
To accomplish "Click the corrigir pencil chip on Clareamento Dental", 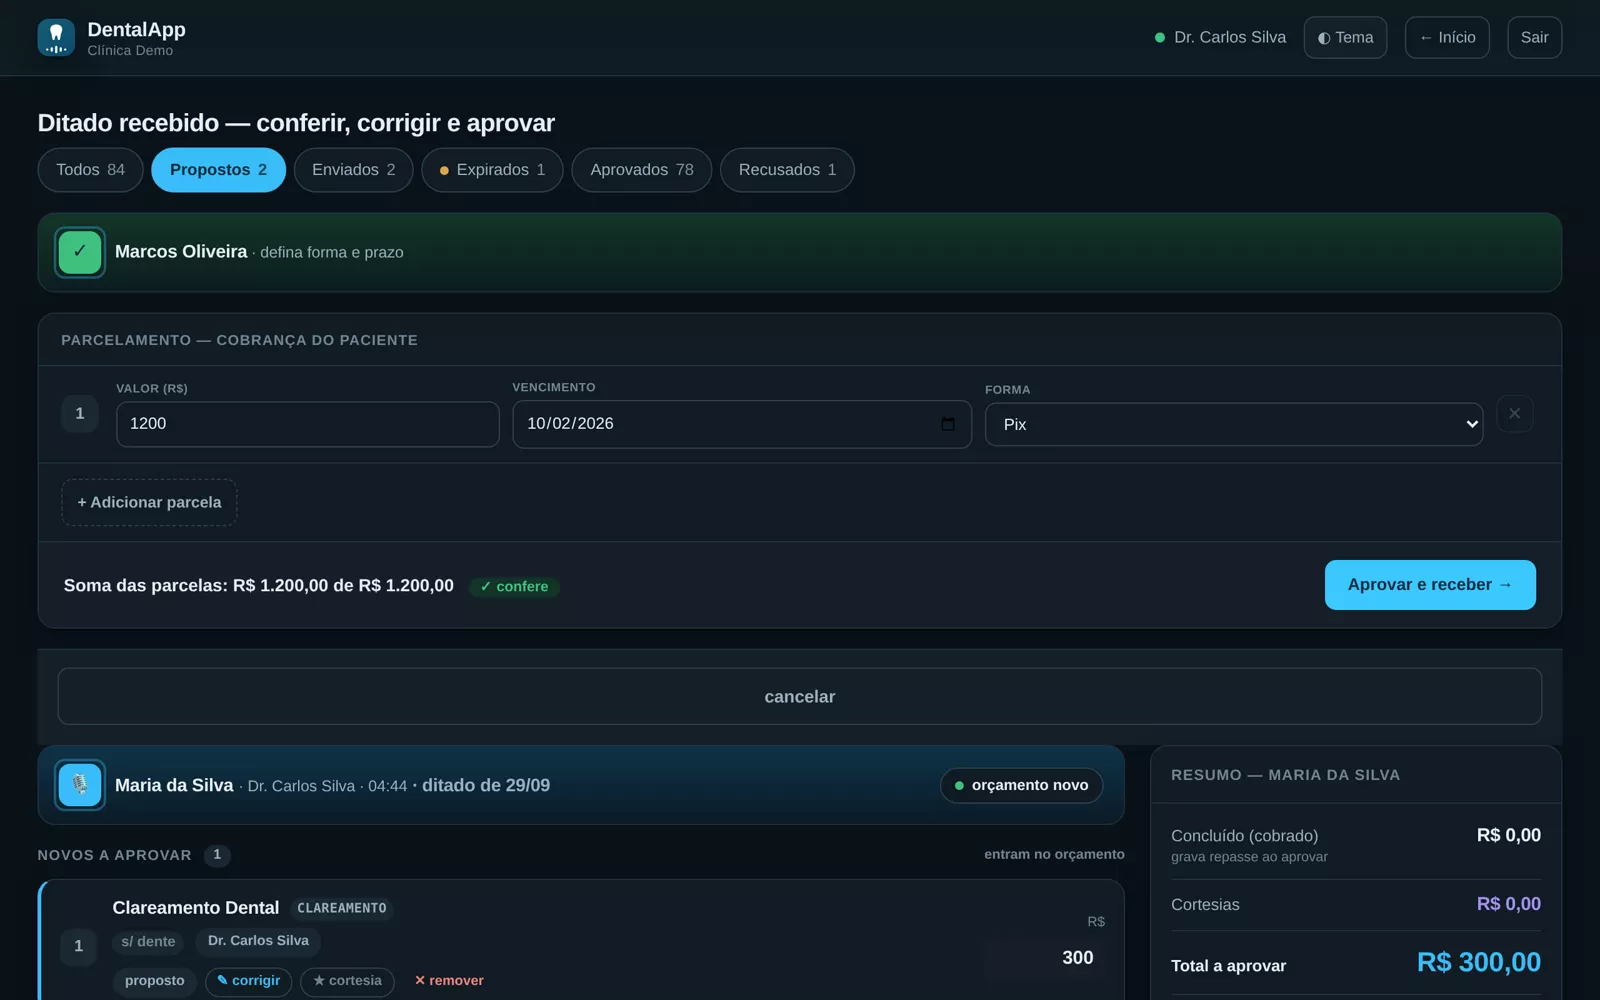I will 249,981.
